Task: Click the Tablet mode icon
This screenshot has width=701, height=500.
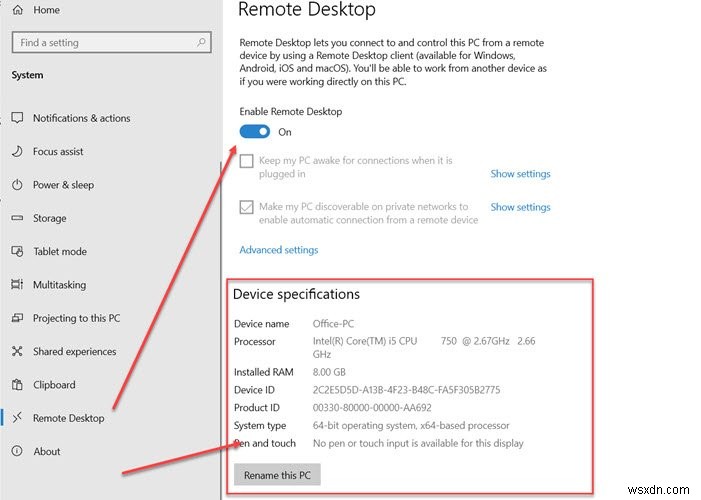Action: 17,251
